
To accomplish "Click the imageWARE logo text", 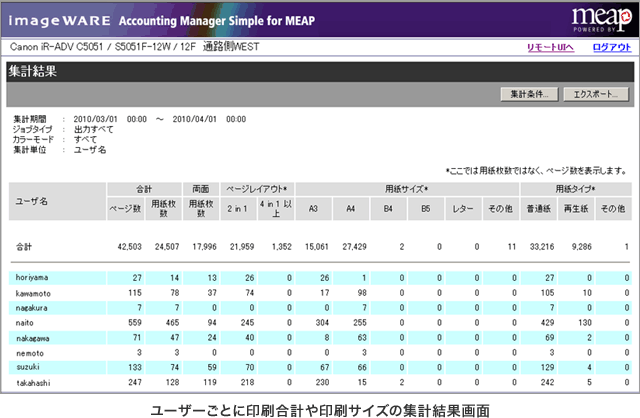I will 50,19.
